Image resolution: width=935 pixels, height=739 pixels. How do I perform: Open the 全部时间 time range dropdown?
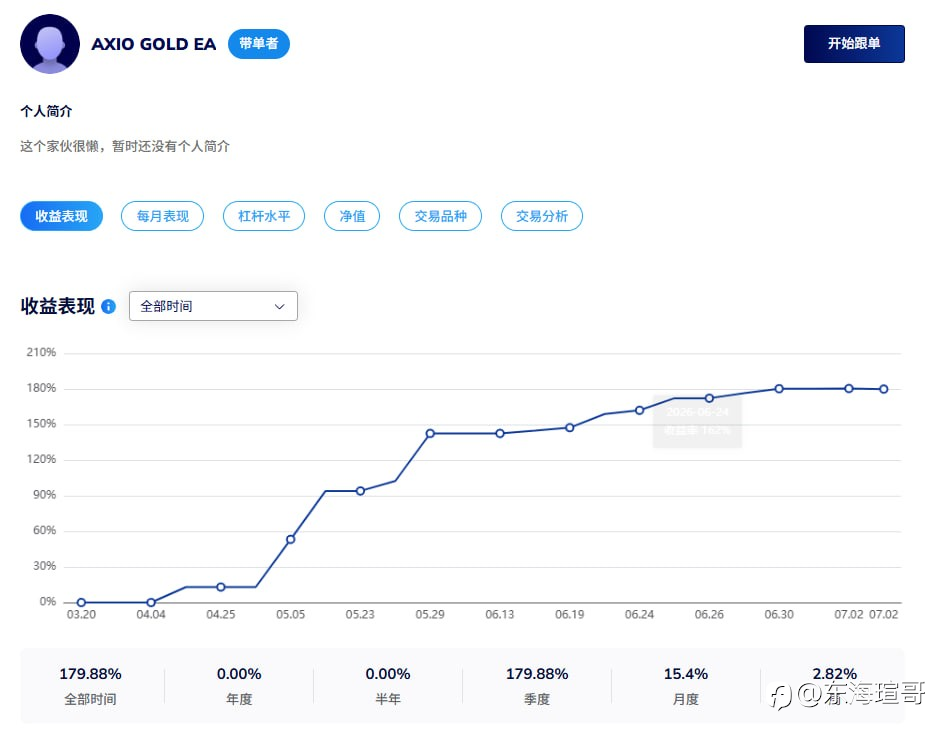coord(213,306)
